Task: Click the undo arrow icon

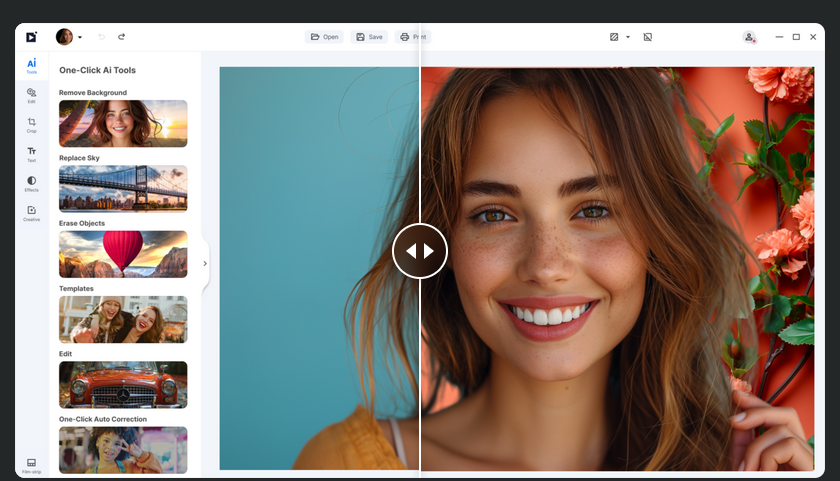Action: pyautogui.click(x=101, y=37)
